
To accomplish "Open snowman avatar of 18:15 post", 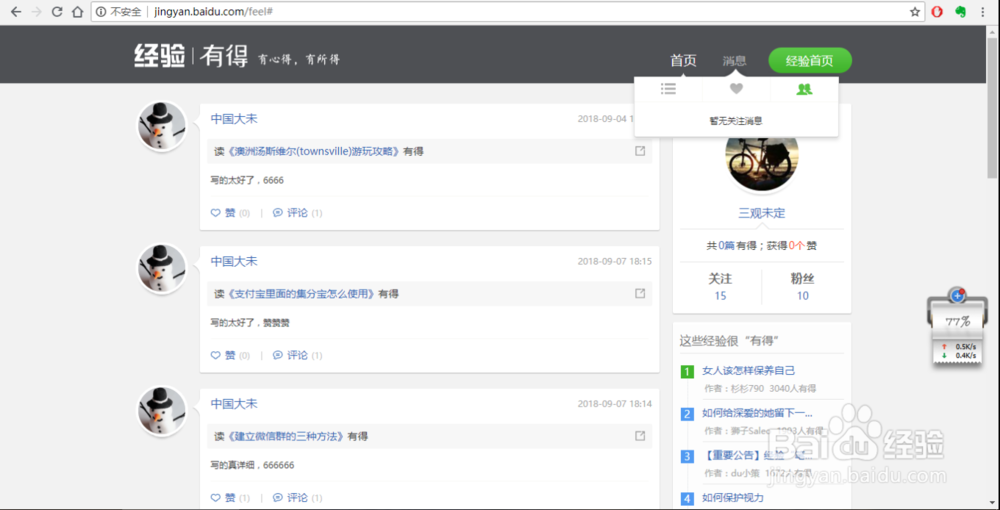I will 162,268.
